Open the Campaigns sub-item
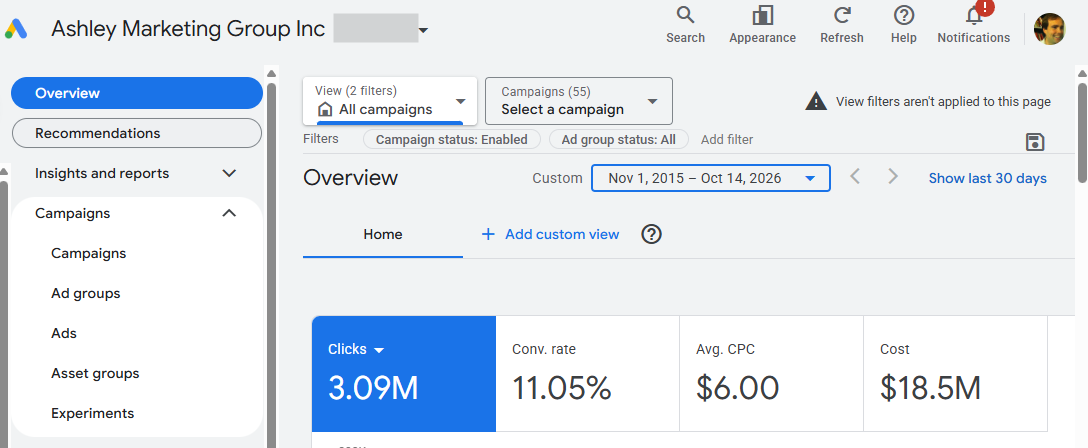1088x448 pixels. coord(89,254)
